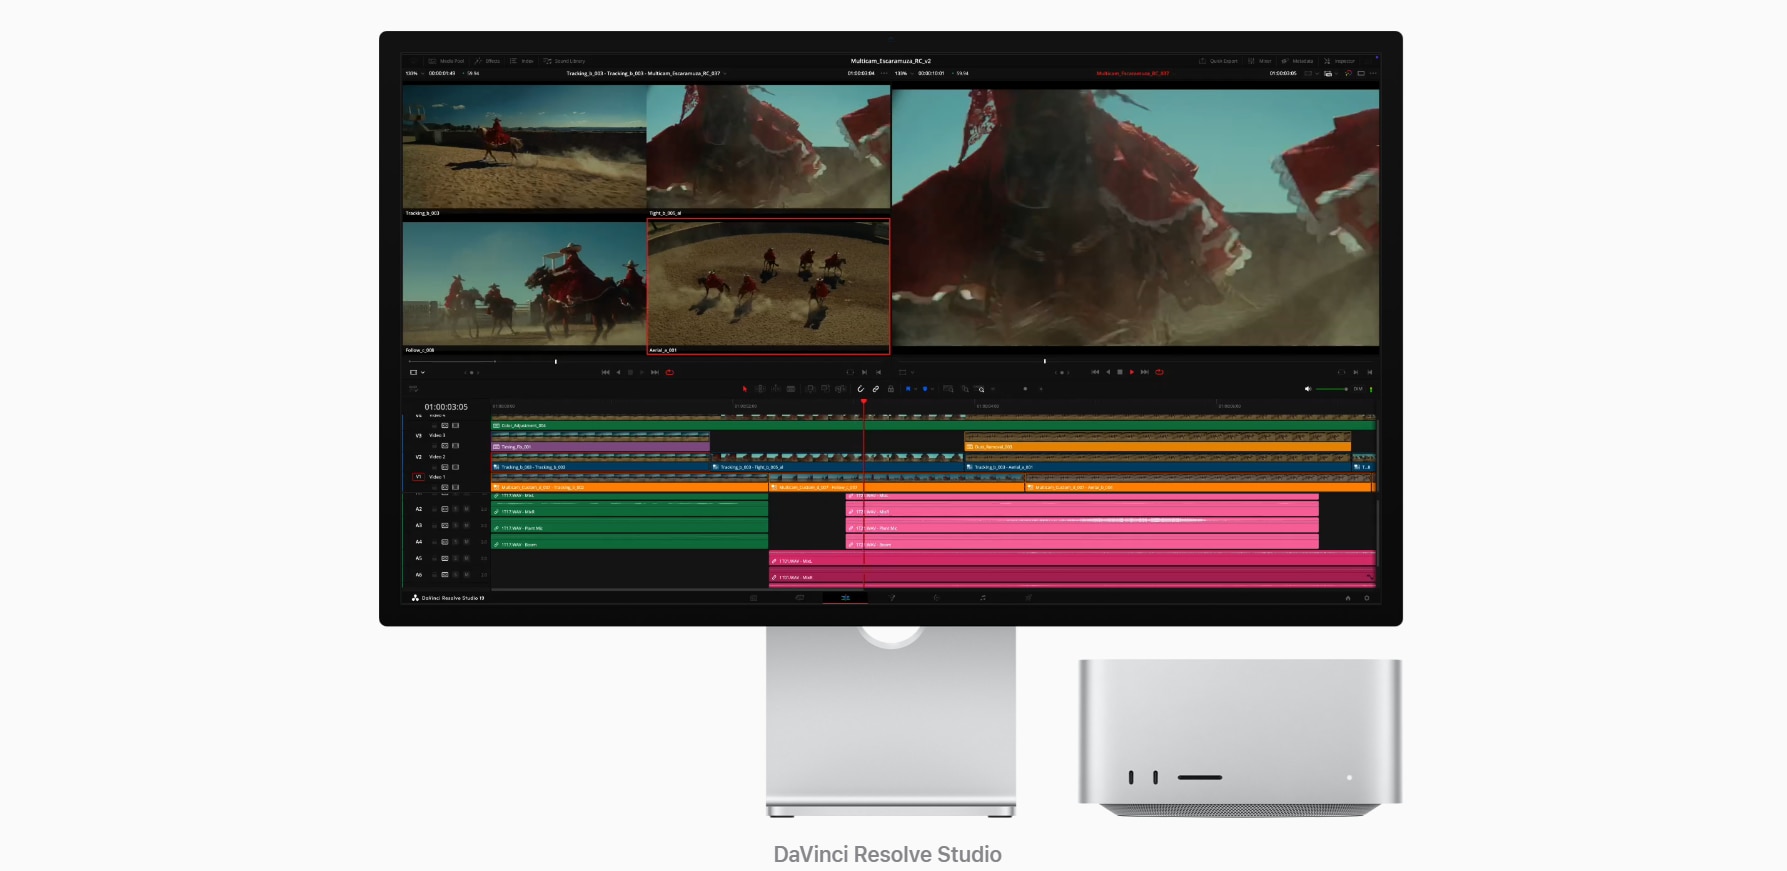Image resolution: width=1787 pixels, height=871 pixels.
Task: Add a marker with the marker icon
Action: (x=925, y=389)
